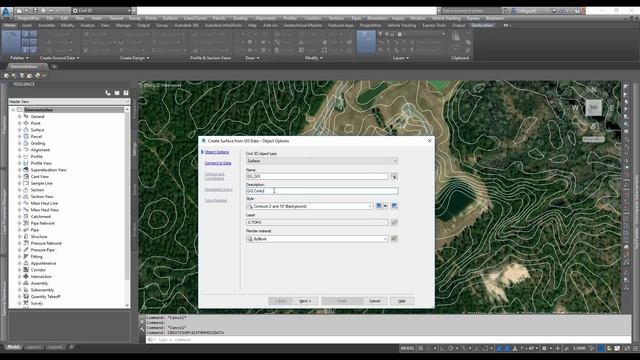Viewport: 640px width, 360px height.
Task: Click the render material icon beside ByBlock
Action: coord(394,239)
